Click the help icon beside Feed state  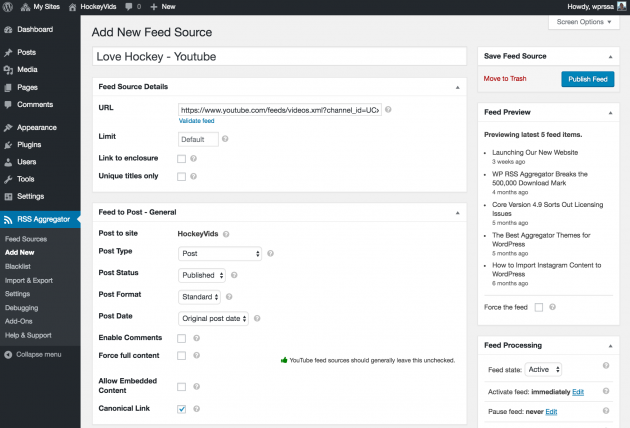[606, 365]
